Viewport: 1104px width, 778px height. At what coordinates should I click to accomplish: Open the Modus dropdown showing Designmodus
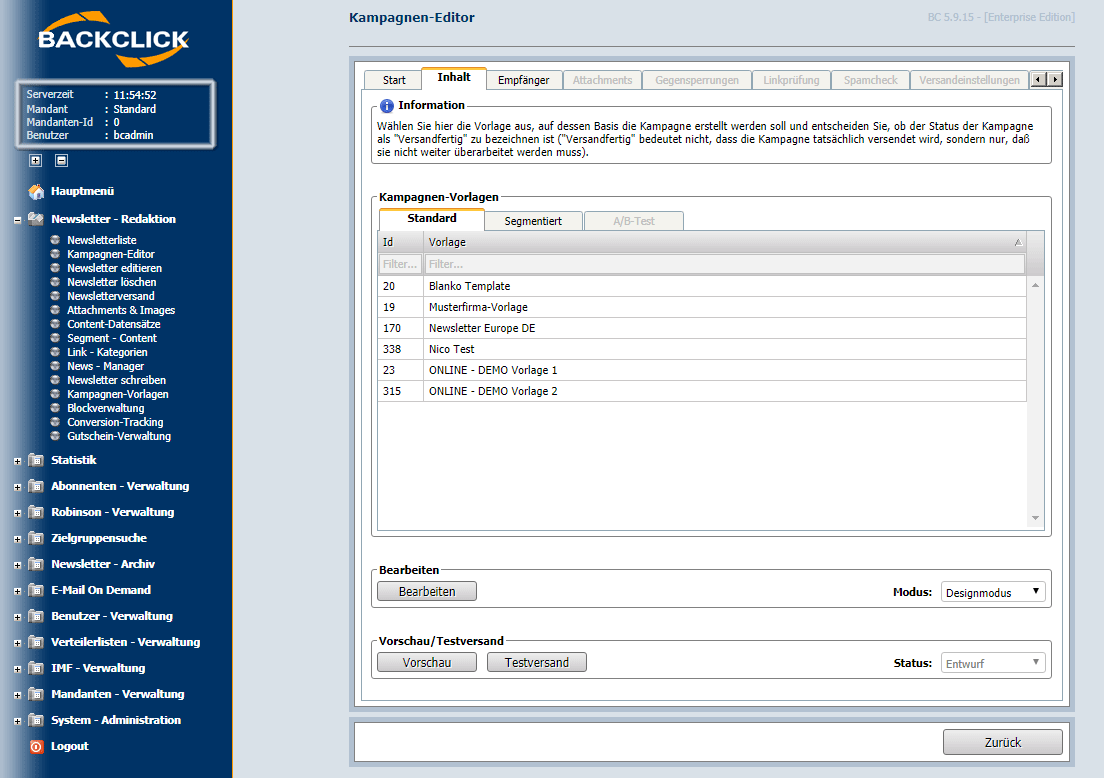coord(992,592)
